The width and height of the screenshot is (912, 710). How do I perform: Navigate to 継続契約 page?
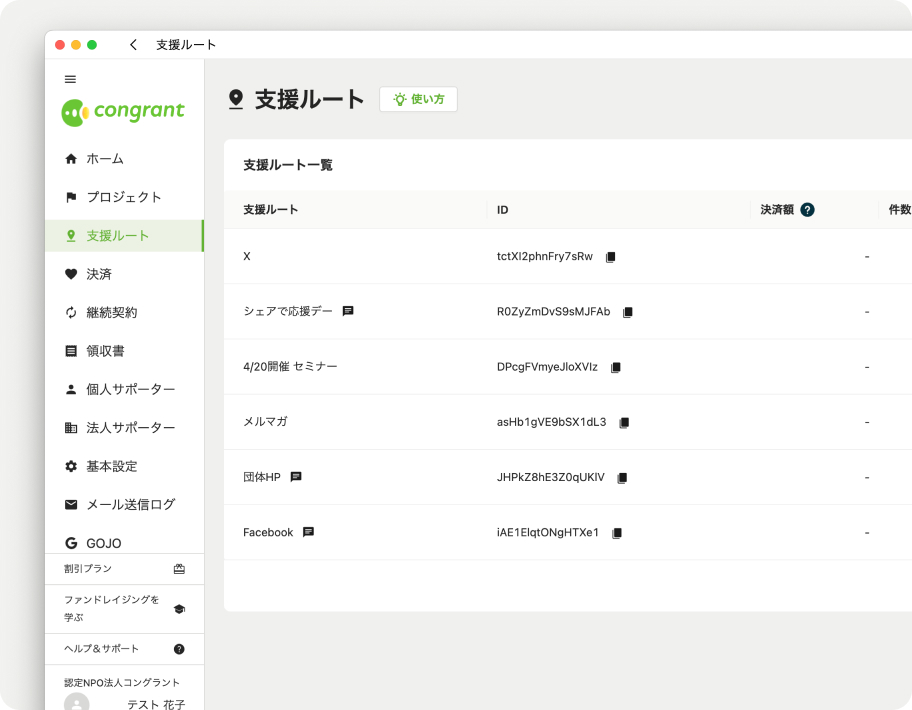click(111, 312)
